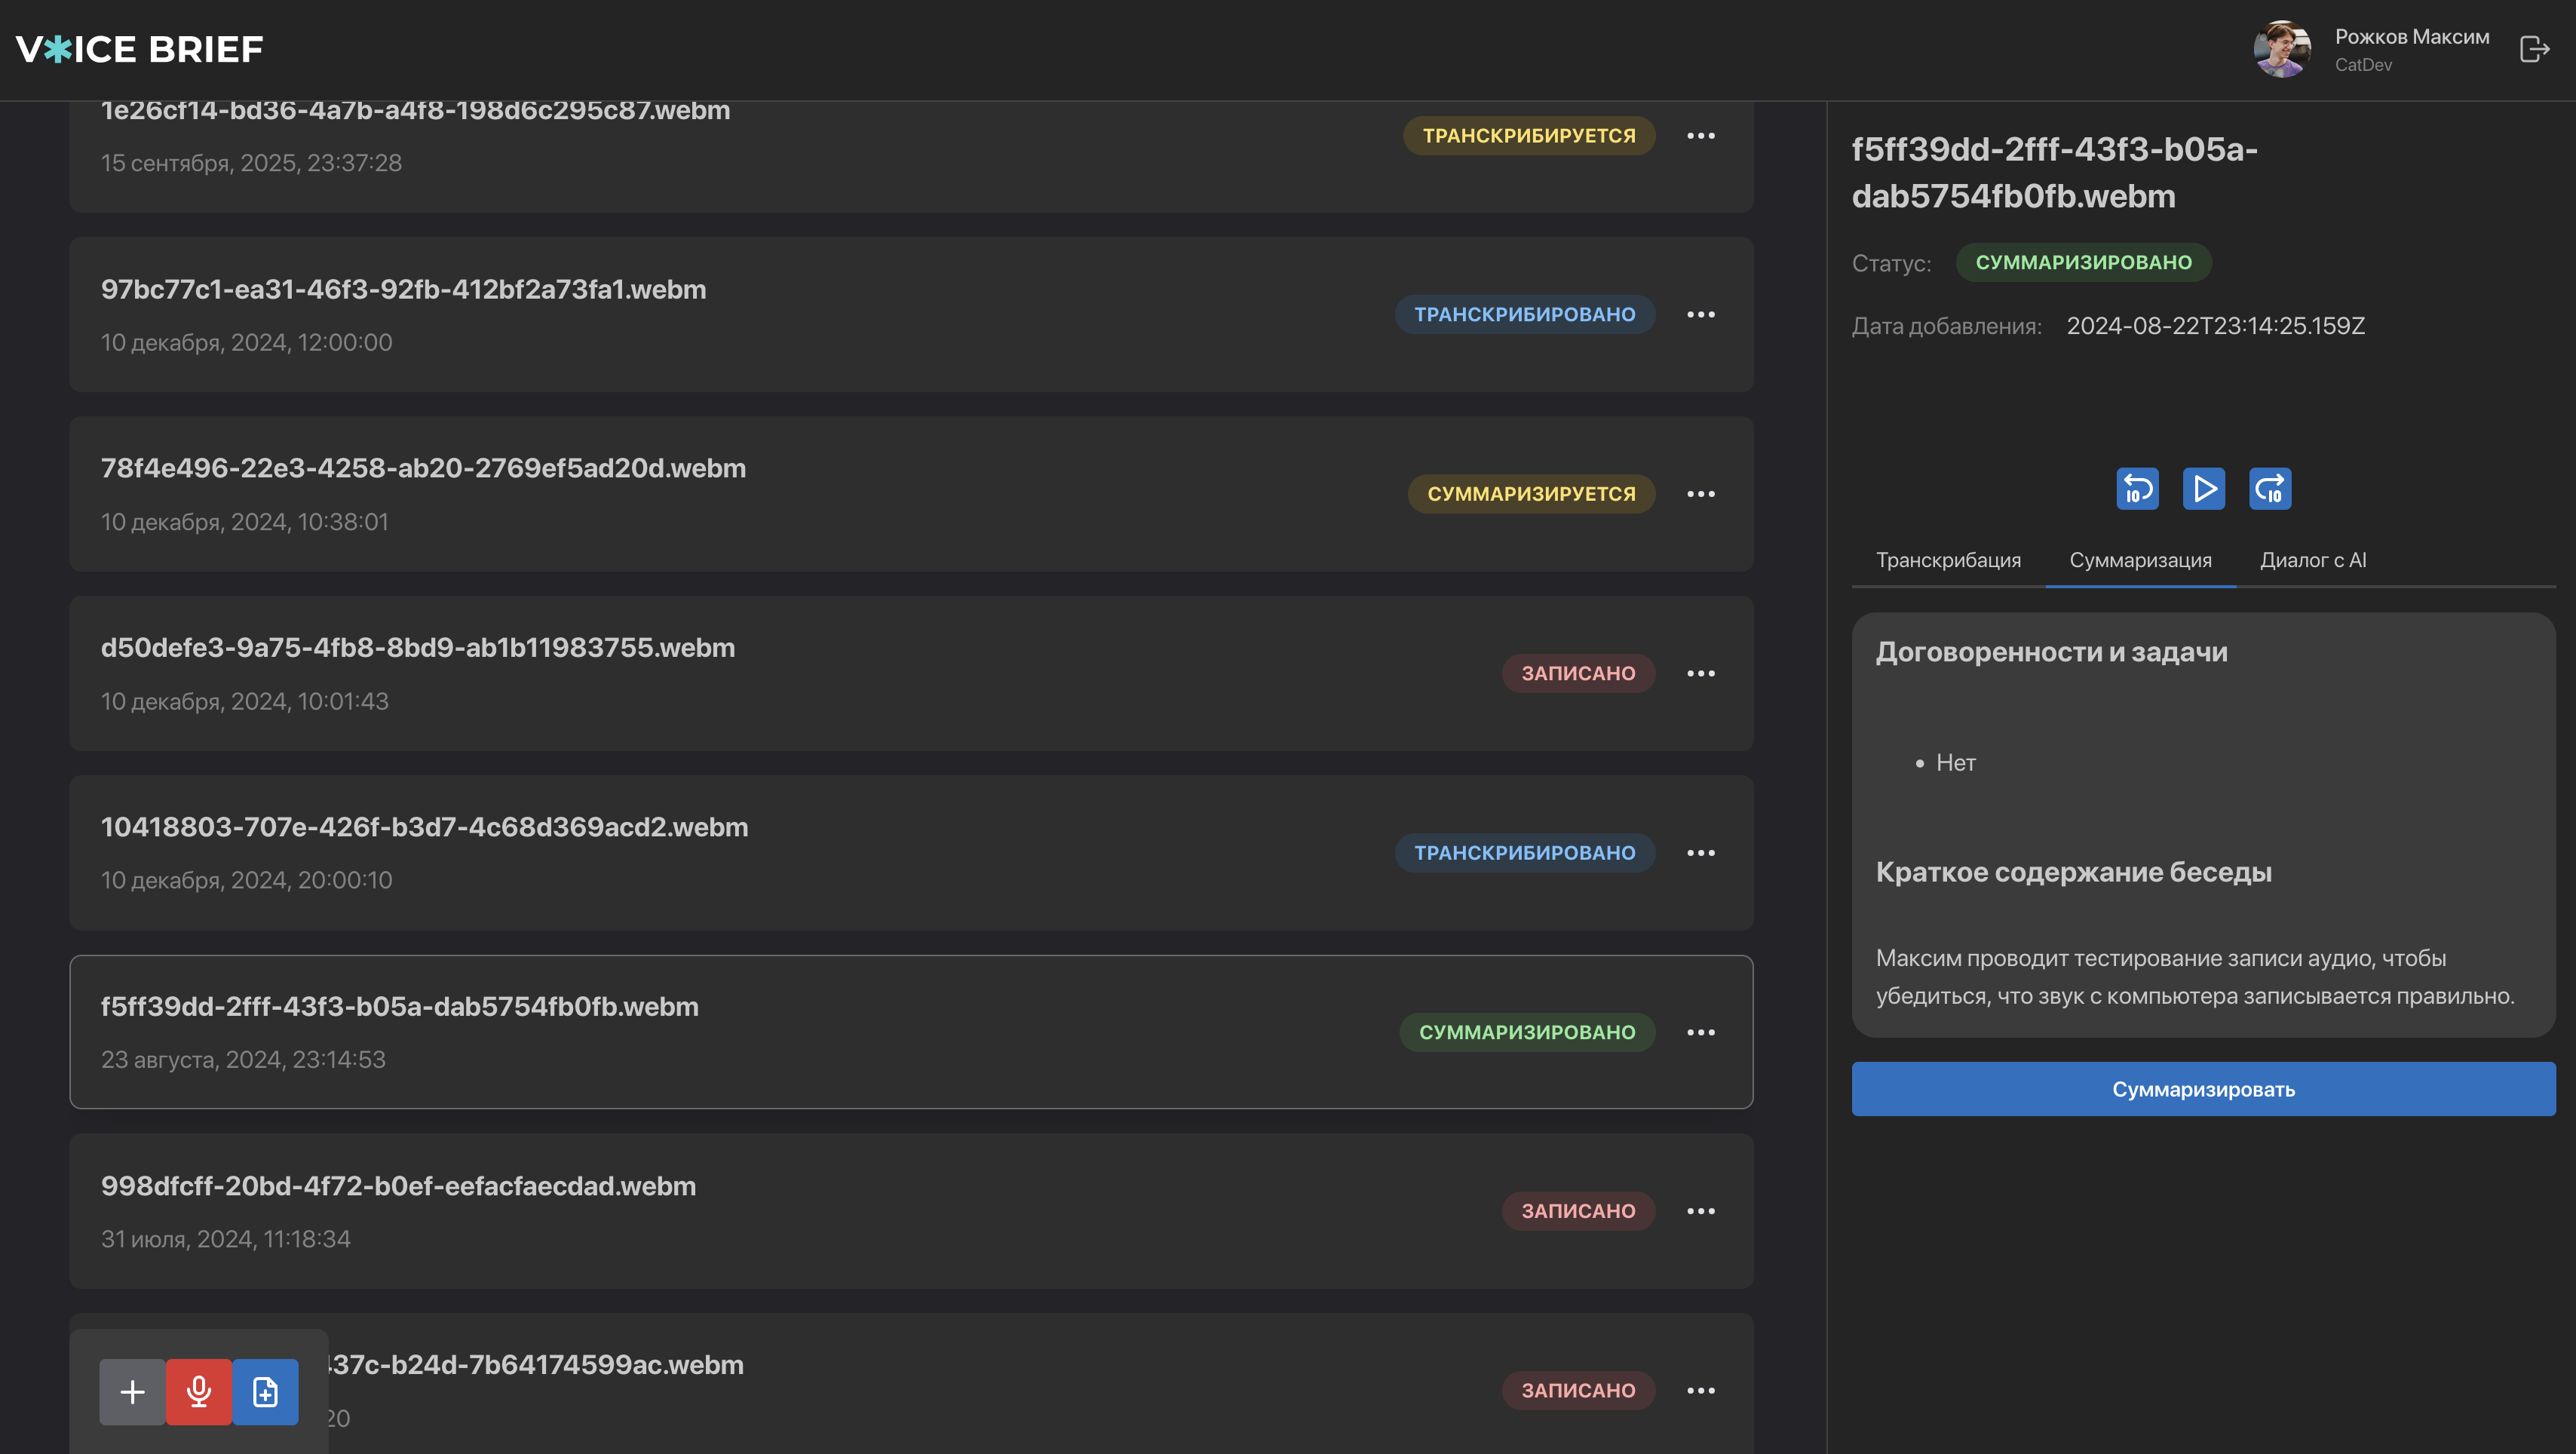Click the gray plus button
2576x1454 pixels.
point(132,1391)
